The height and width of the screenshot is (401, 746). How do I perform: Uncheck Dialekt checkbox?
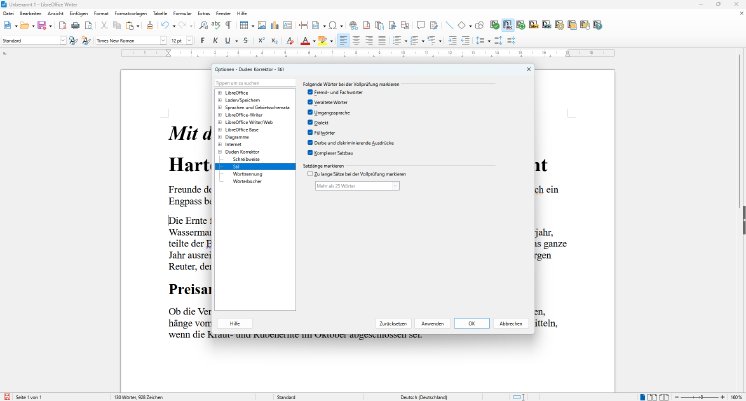click(310, 123)
